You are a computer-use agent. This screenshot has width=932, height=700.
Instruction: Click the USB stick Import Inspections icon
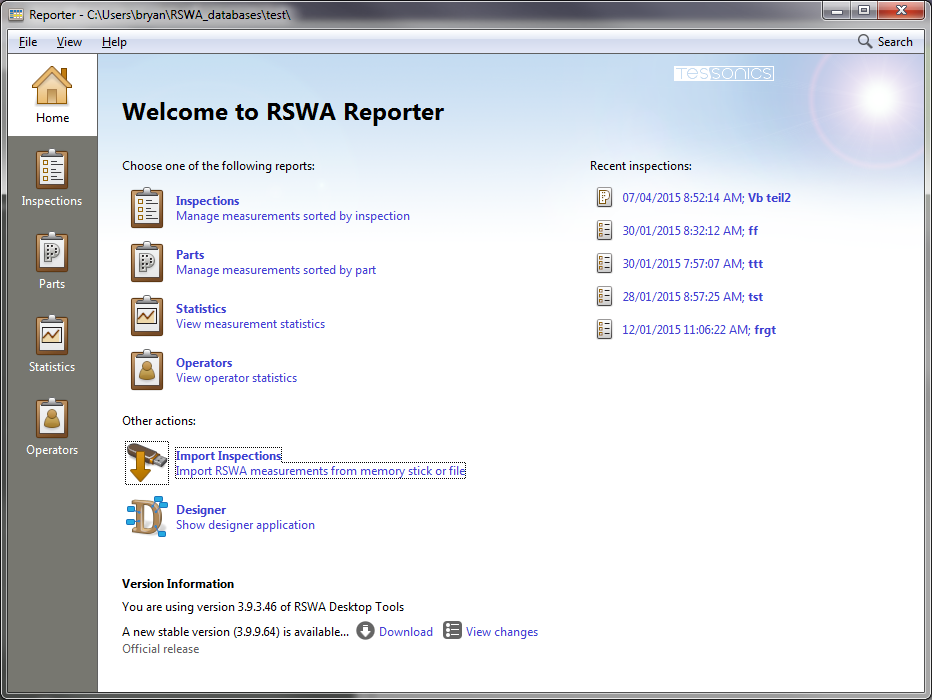[146, 462]
